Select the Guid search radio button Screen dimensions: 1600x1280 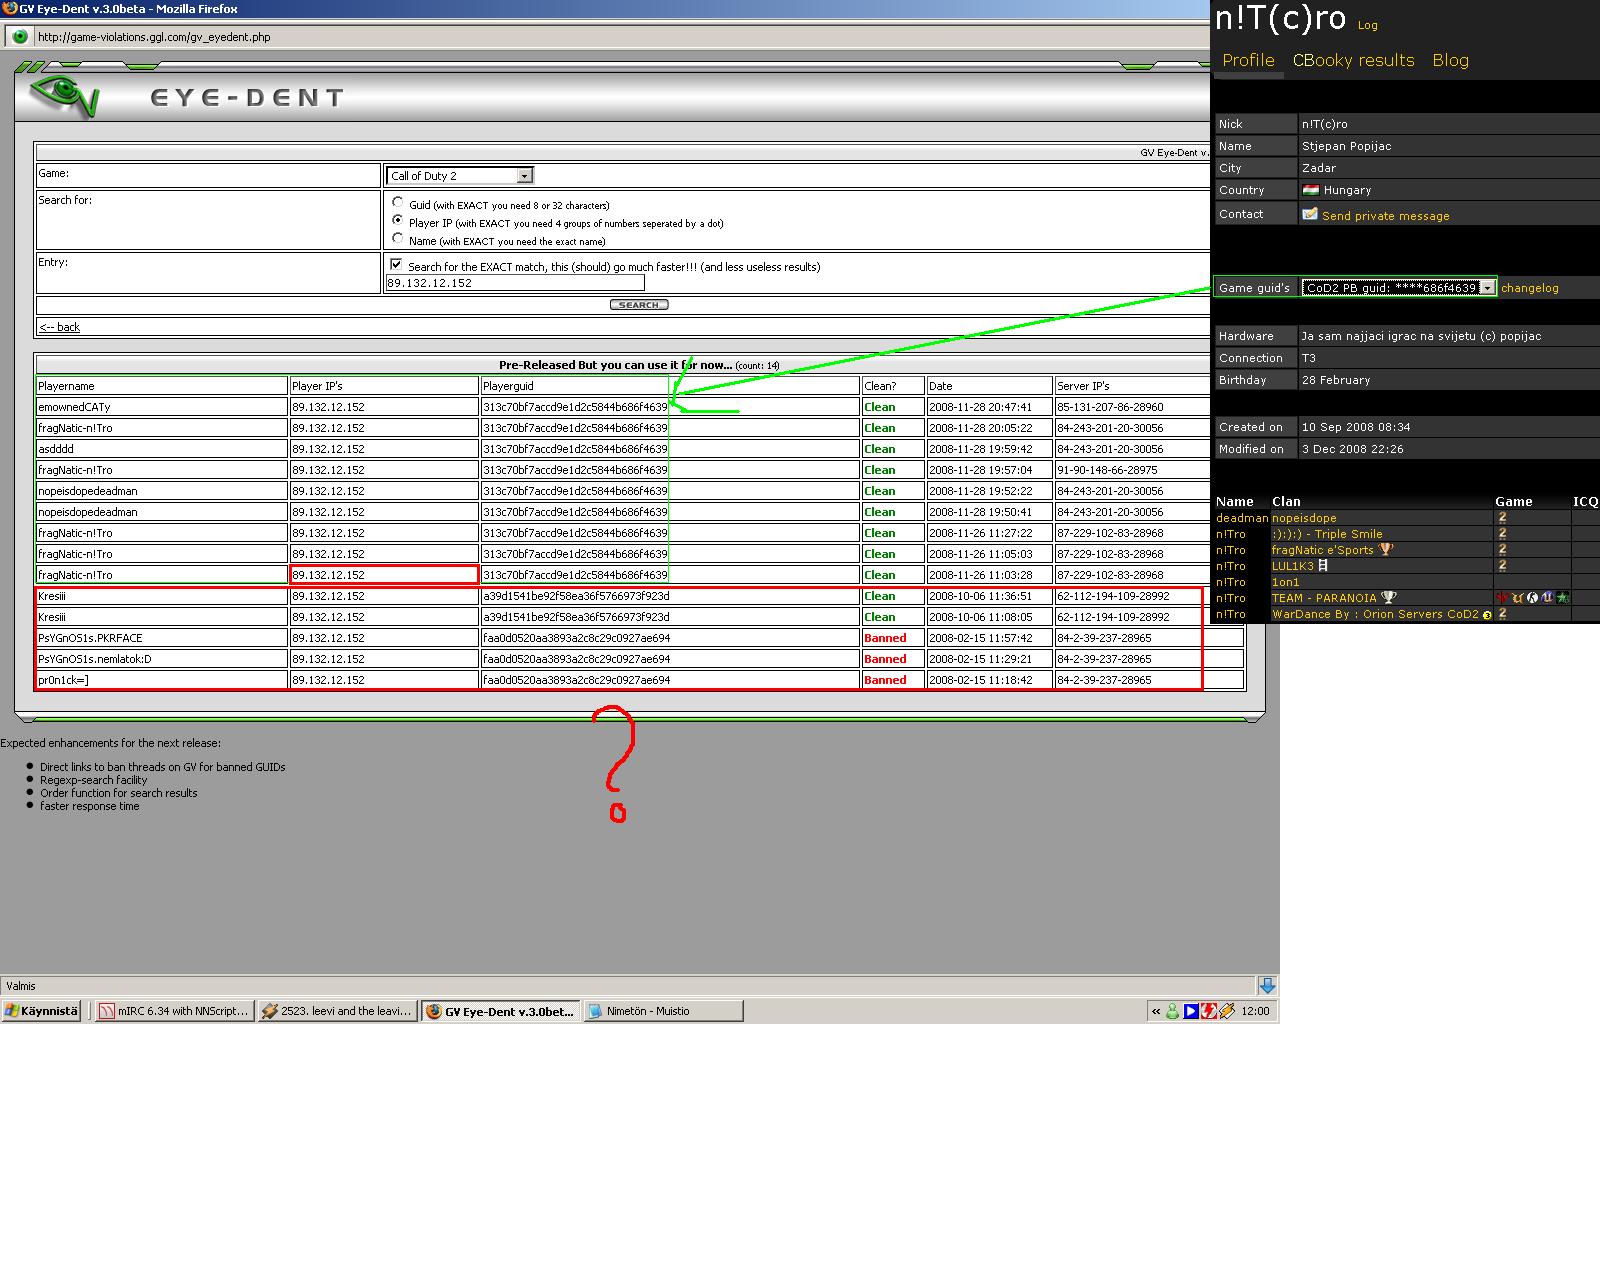[x=398, y=203]
